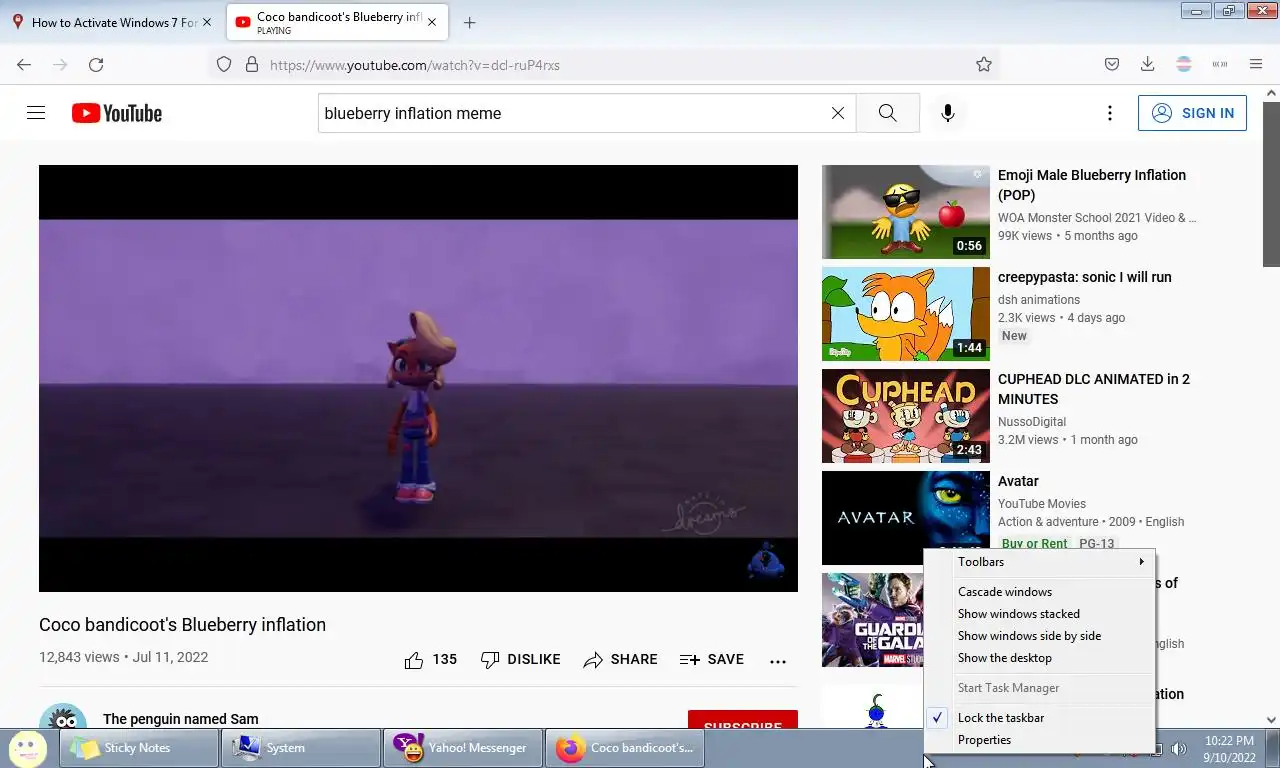Clear the search box text
Screen dimensions: 1280x768
pyautogui.click(x=838, y=113)
